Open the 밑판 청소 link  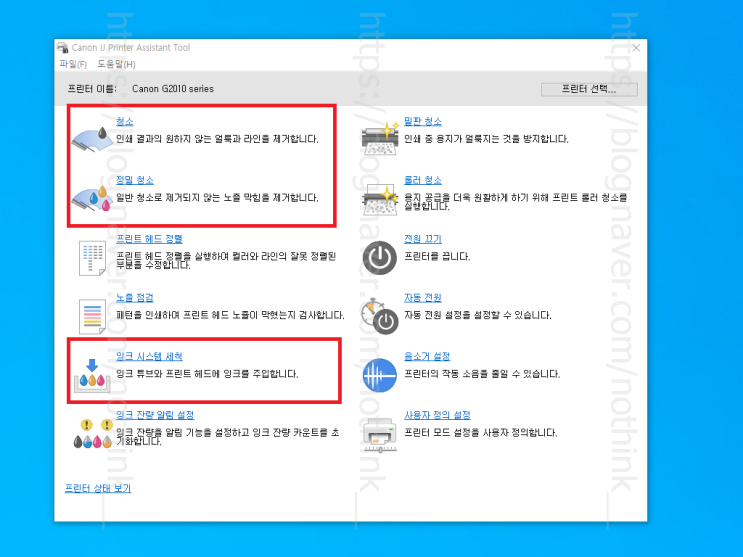pyautogui.click(x=423, y=121)
